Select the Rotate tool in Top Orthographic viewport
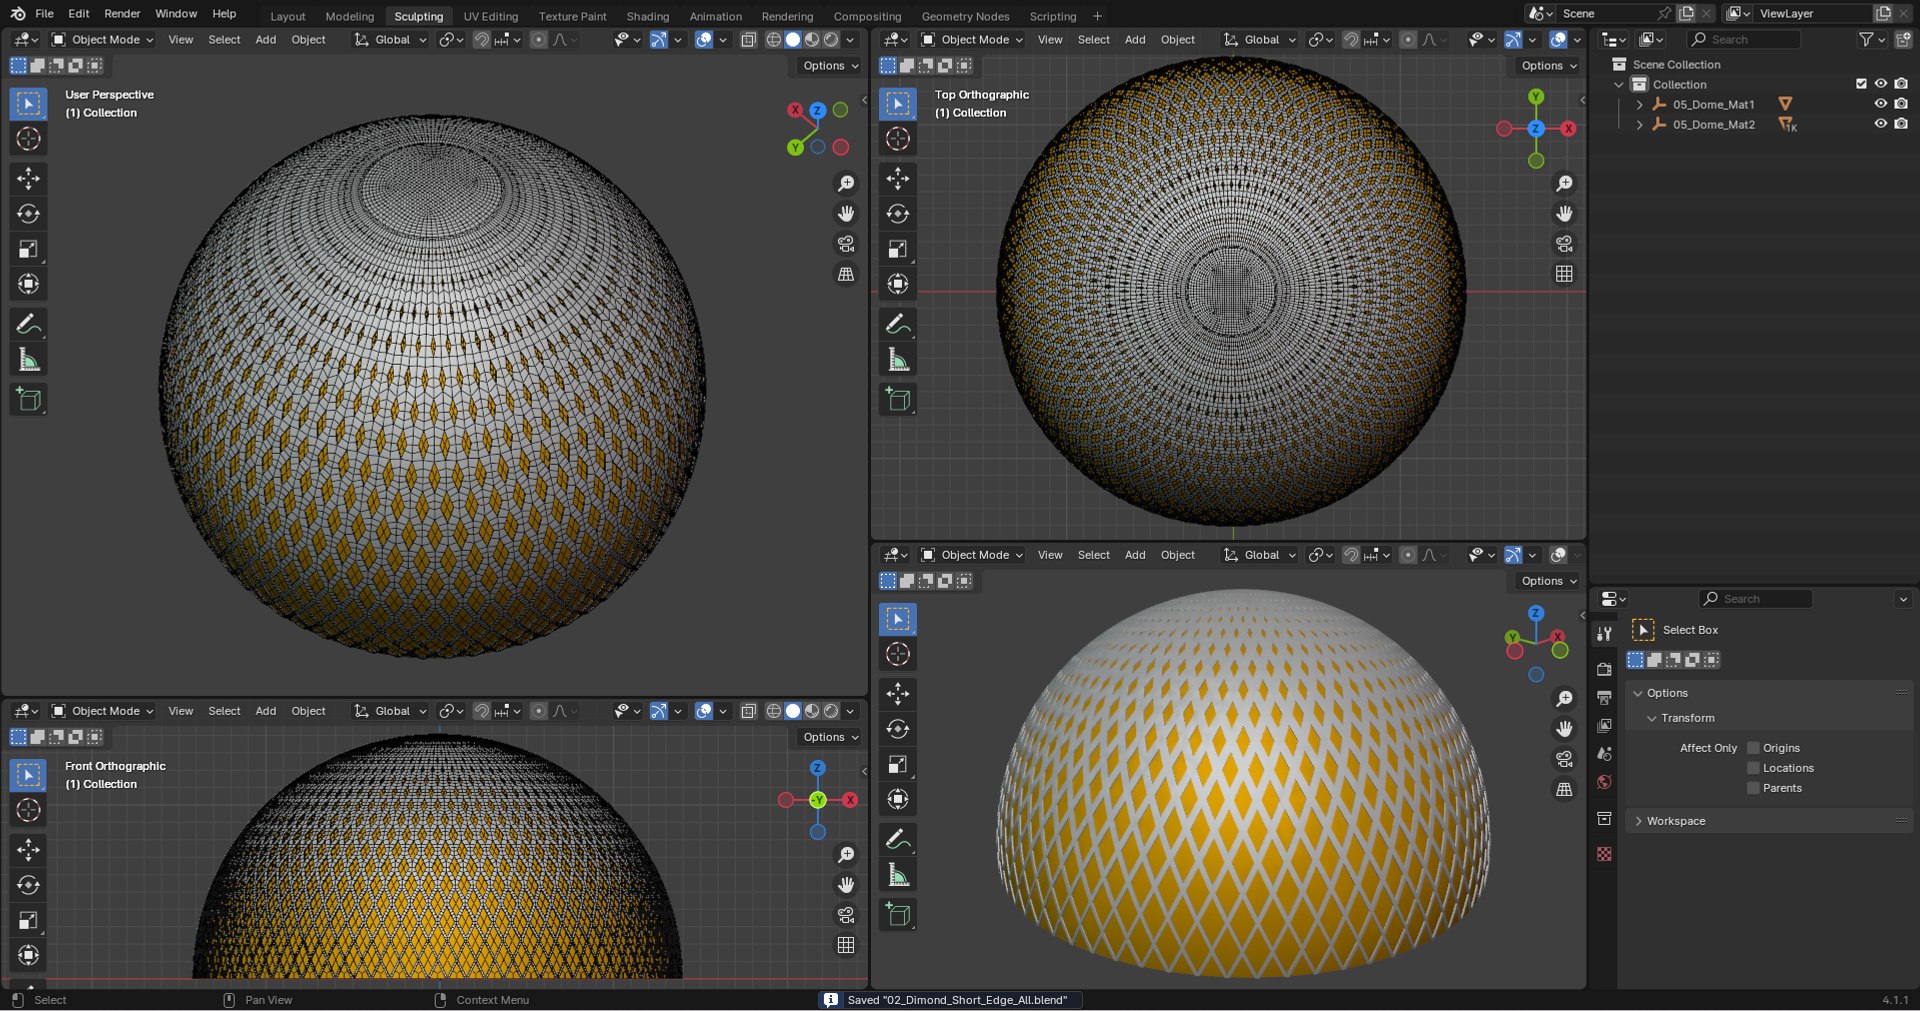This screenshot has width=1920, height=1011. (x=898, y=214)
